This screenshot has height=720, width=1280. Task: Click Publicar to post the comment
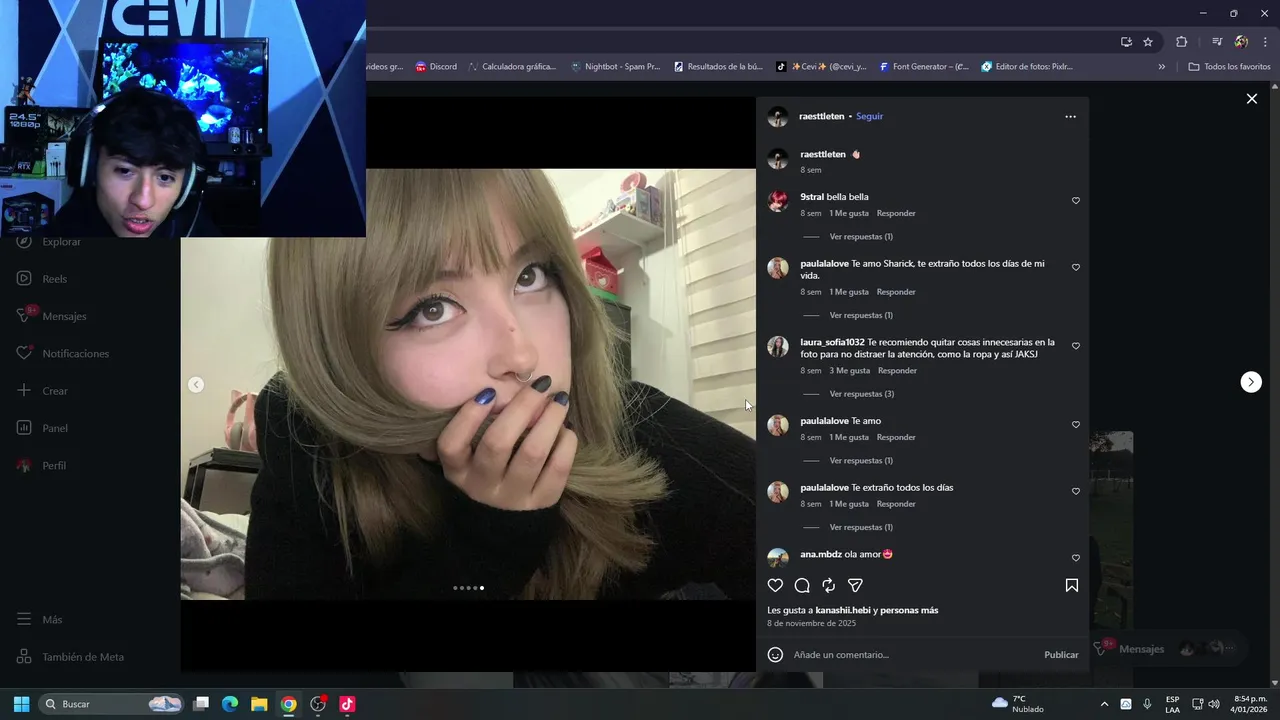click(1061, 655)
